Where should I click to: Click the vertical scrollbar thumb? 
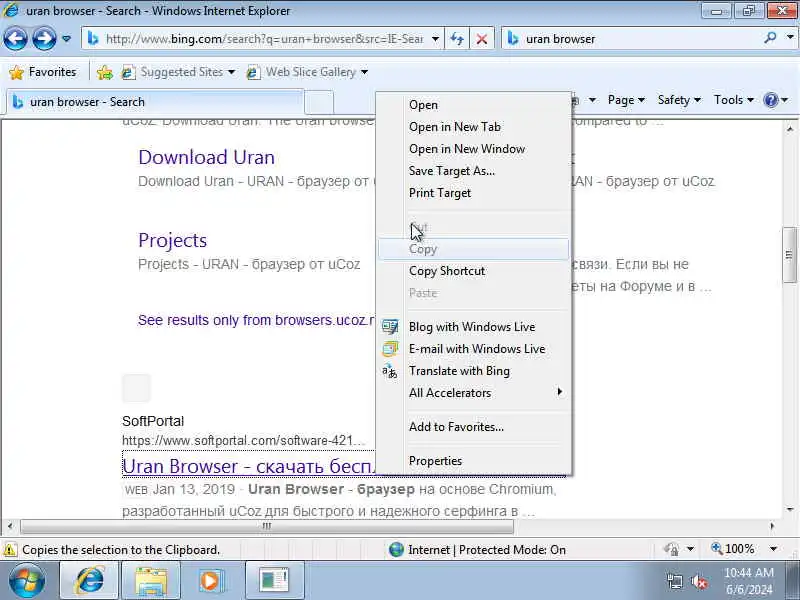[x=789, y=255]
